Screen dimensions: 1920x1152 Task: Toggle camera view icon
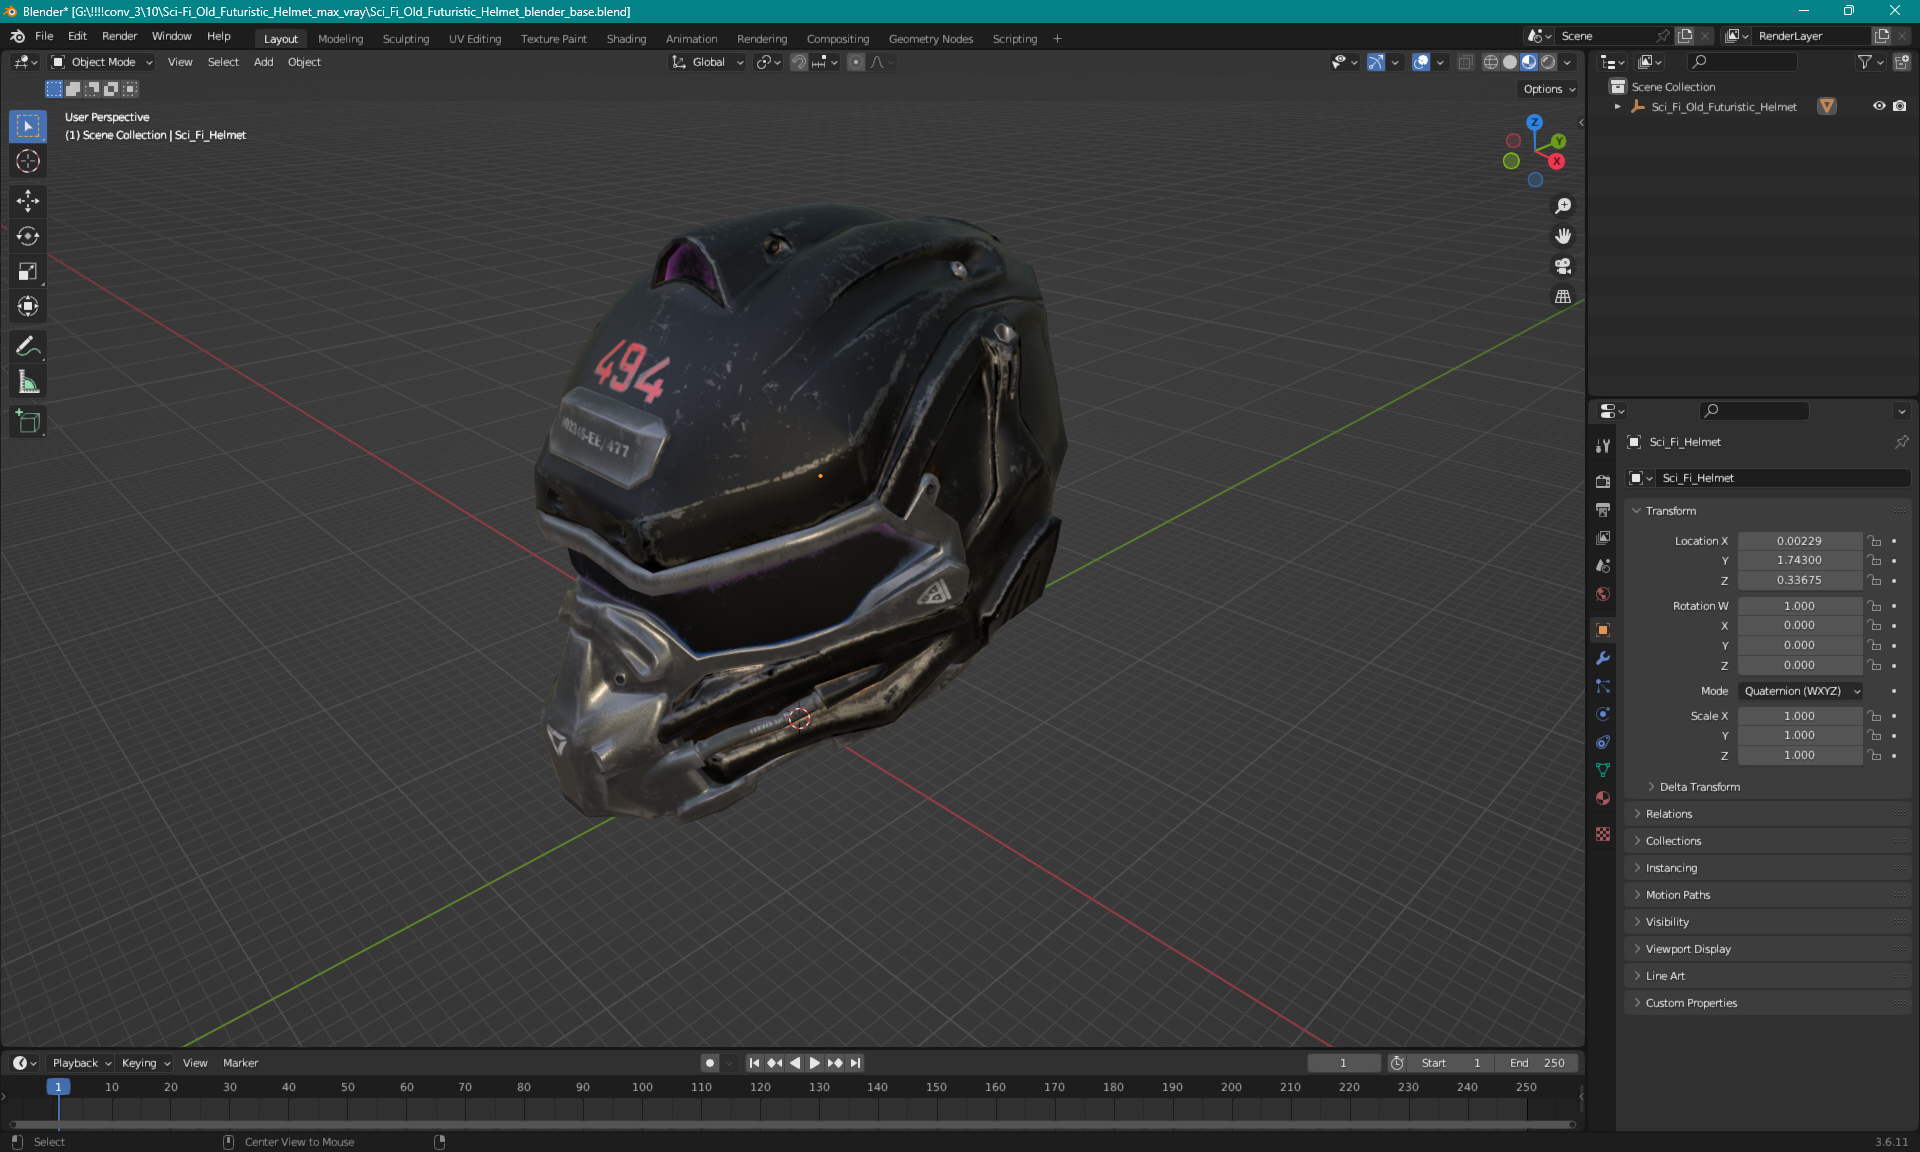(1563, 266)
